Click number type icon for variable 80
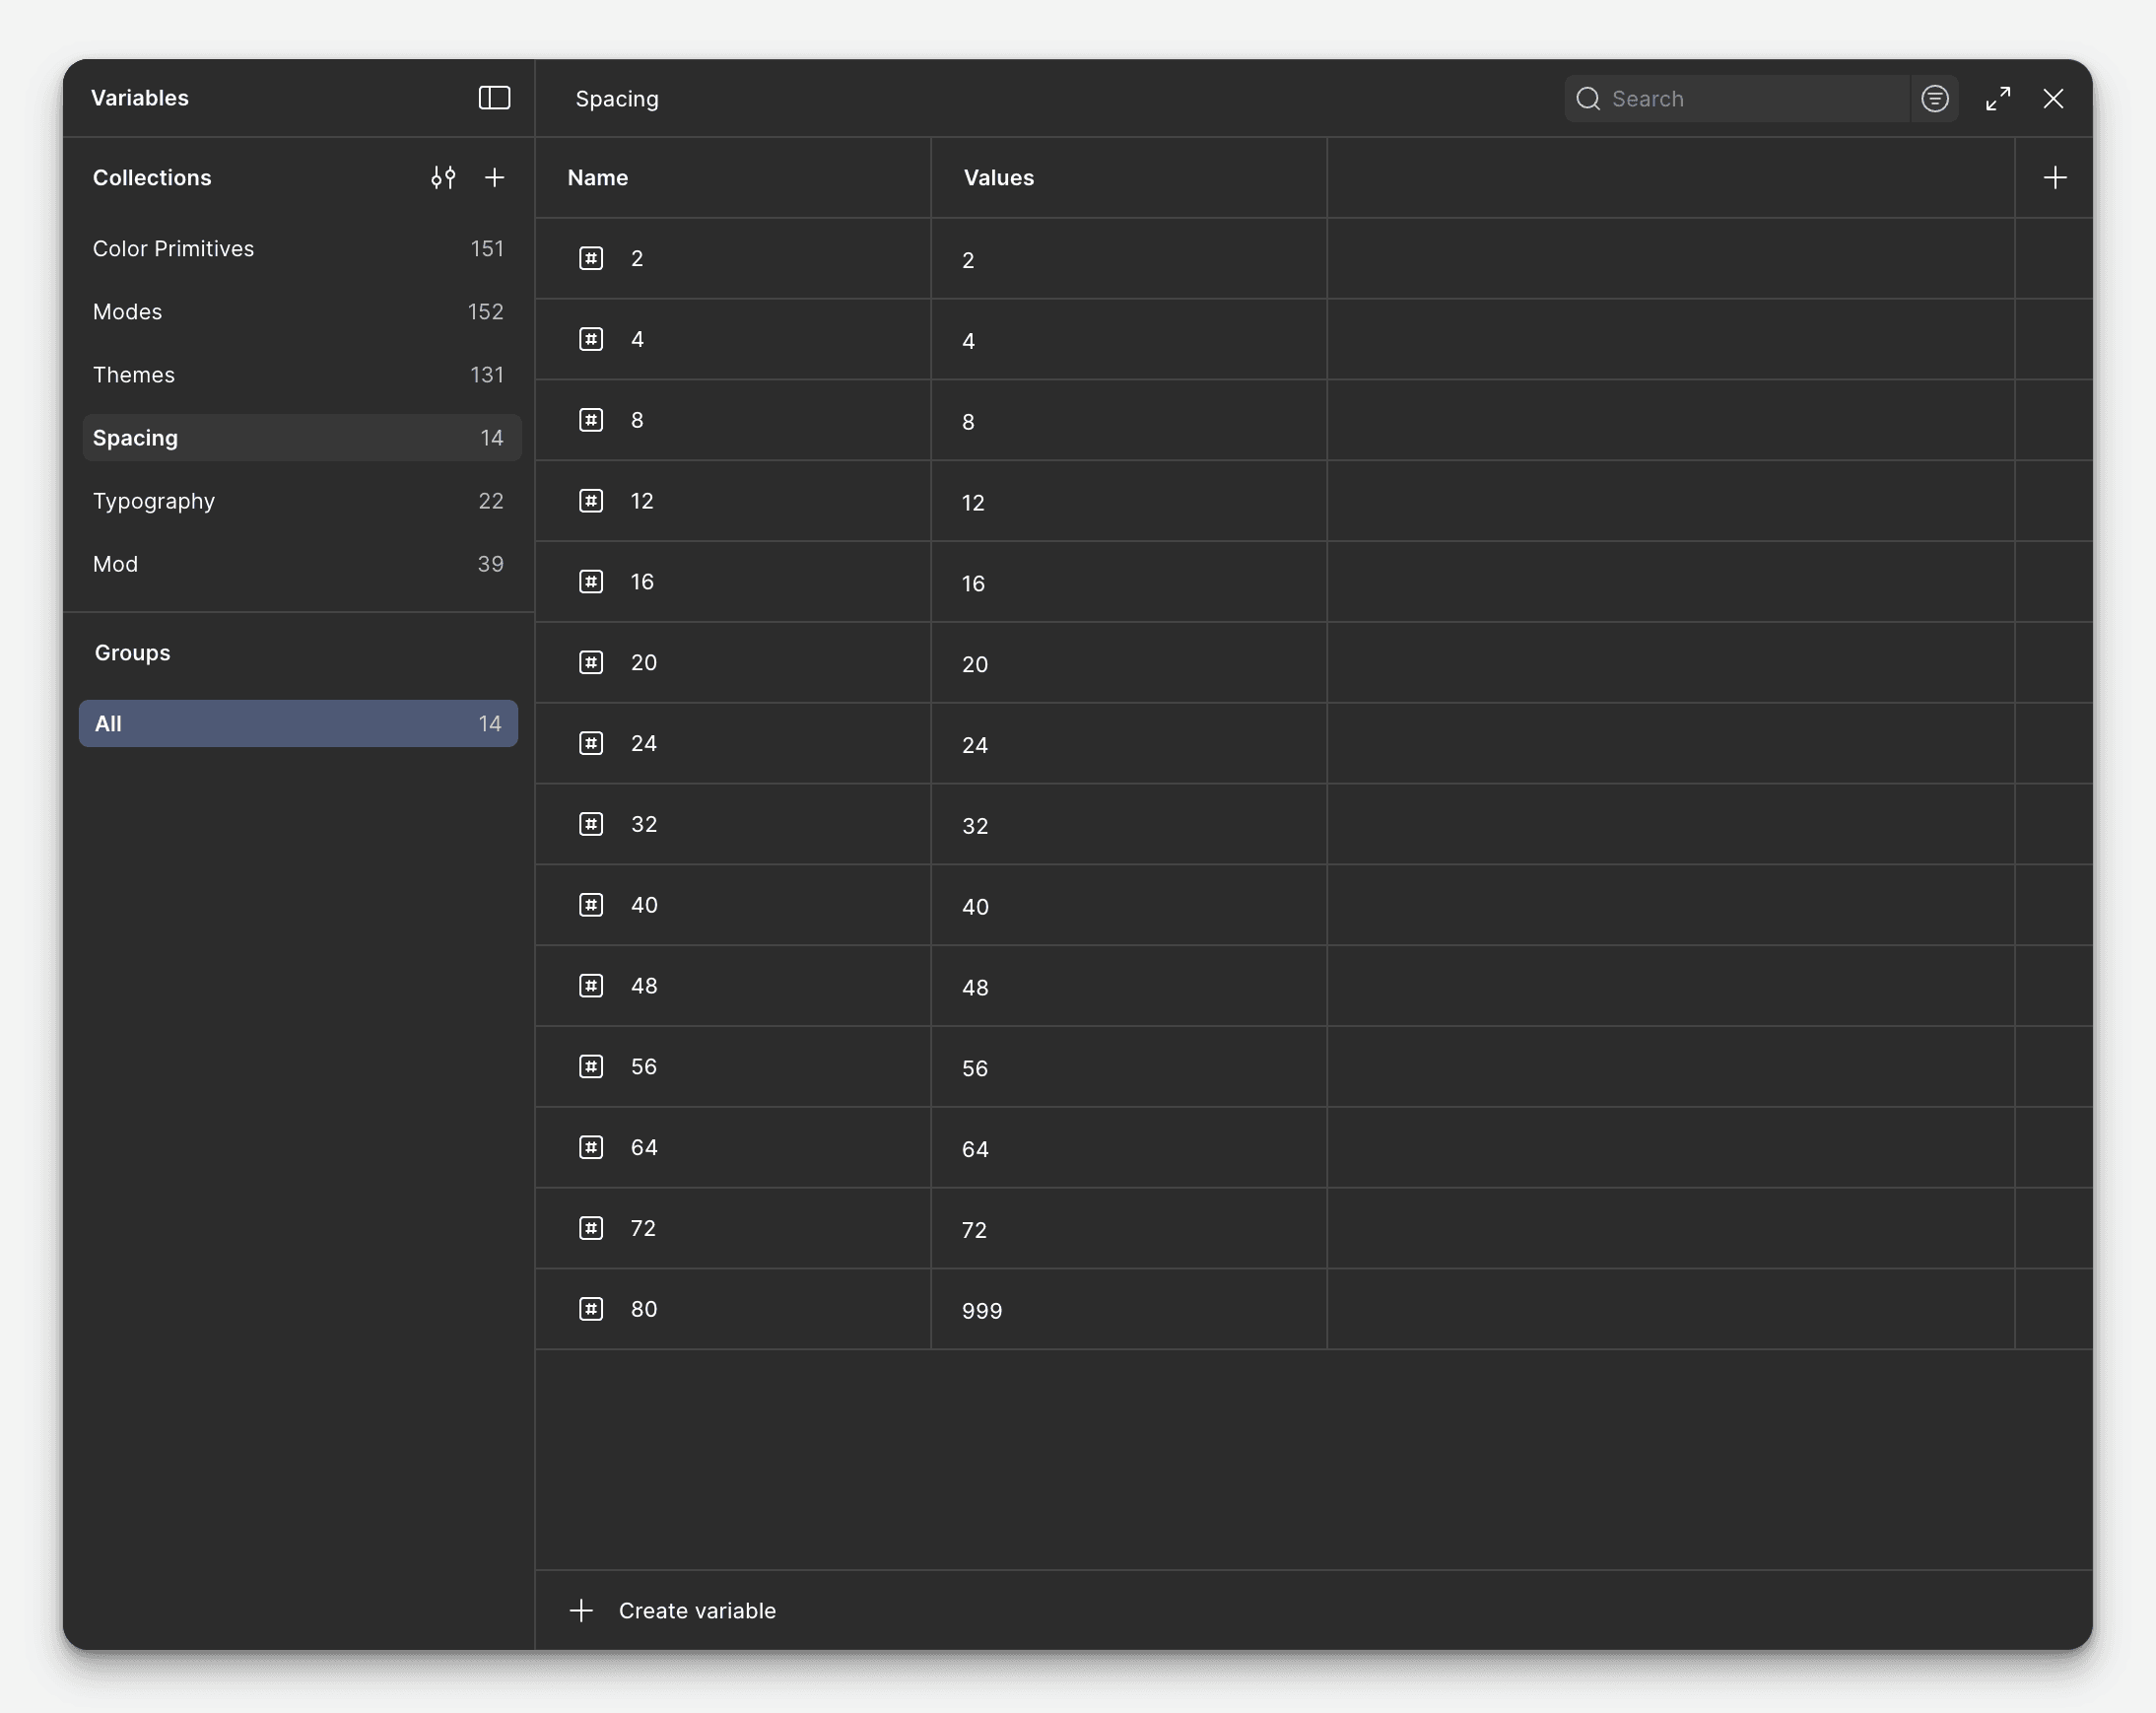Screen dimensions: 2156x1713 coord(591,1309)
